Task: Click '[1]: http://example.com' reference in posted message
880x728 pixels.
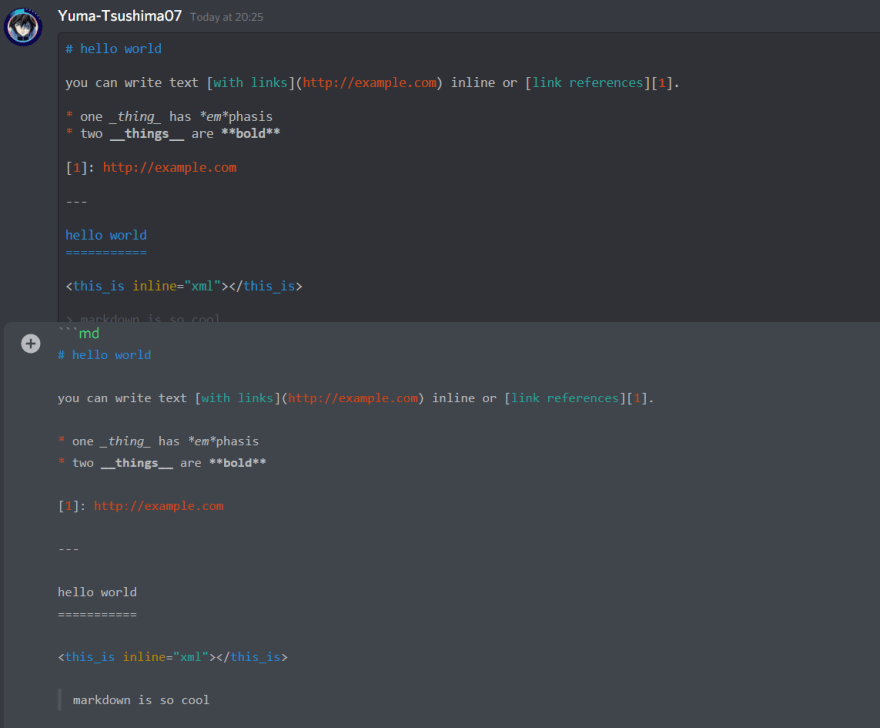Action: click(151, 167)
